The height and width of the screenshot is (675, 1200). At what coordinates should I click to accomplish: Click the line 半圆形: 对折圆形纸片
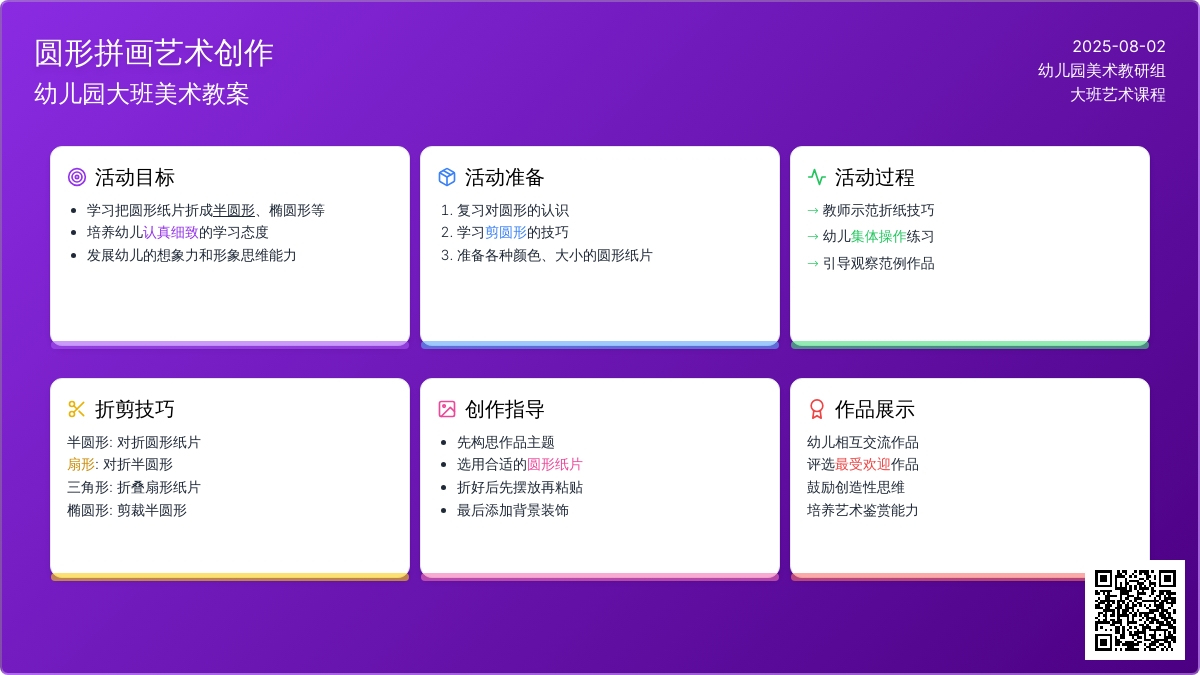click(x=134, y=442)
